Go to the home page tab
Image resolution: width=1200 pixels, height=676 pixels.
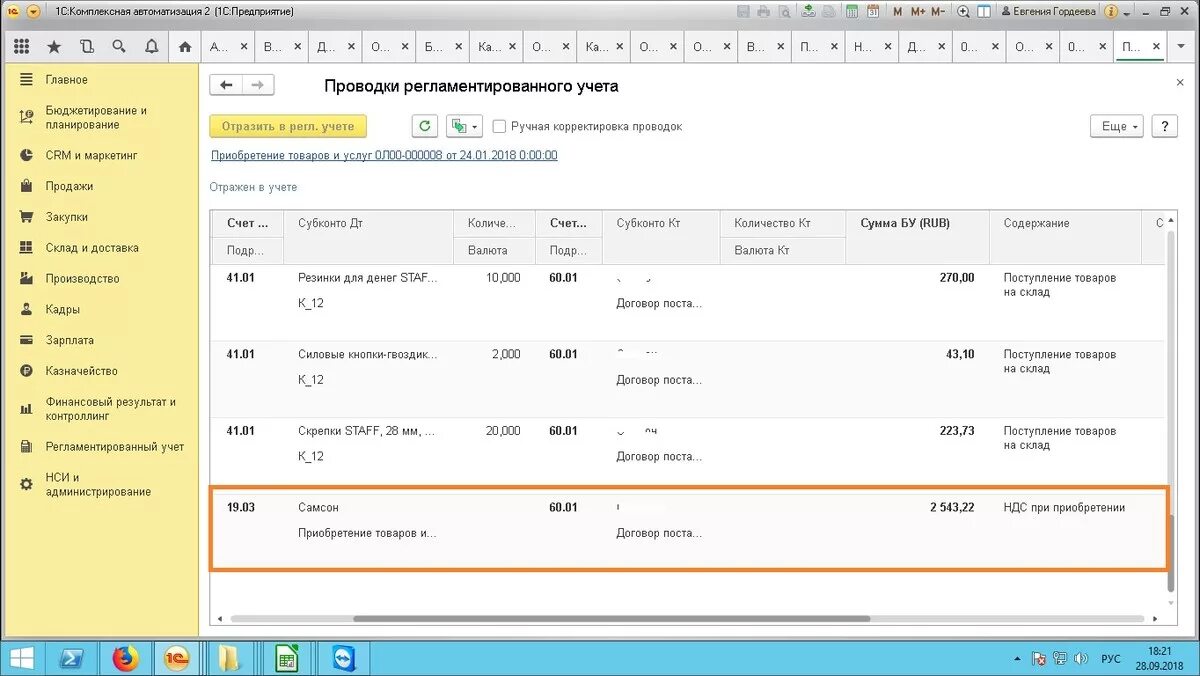[184, 46]
